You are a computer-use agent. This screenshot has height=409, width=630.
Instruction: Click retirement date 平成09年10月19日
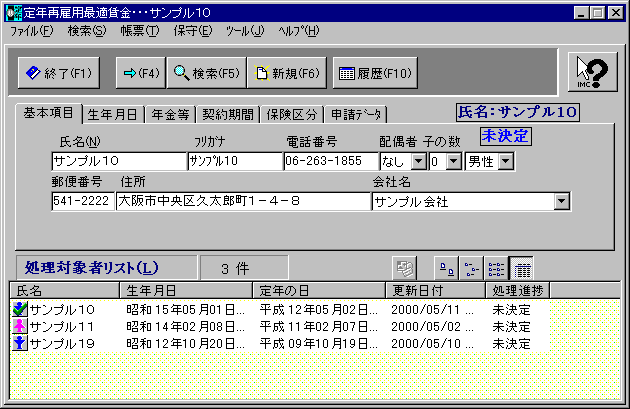319,344
